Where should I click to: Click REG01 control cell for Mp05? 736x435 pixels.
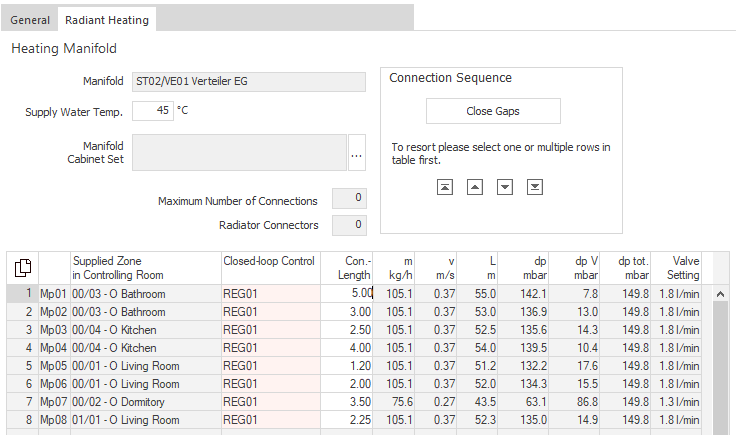coord(271,366)
